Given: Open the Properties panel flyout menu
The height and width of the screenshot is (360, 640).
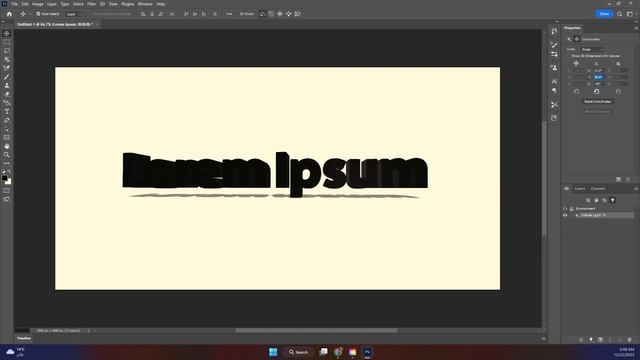Looking at the screenshot, I should pyautogui.click(x=636, y=28).
